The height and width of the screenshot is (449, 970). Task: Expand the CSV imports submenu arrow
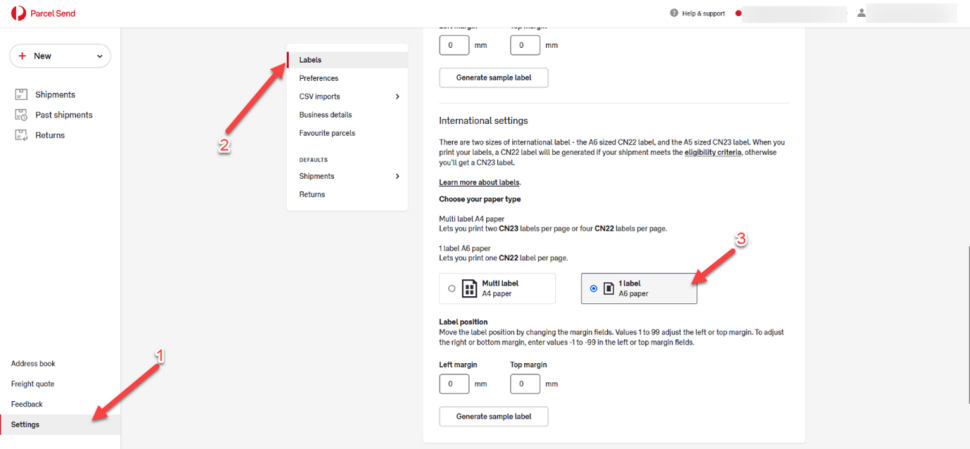coord(397,96)
